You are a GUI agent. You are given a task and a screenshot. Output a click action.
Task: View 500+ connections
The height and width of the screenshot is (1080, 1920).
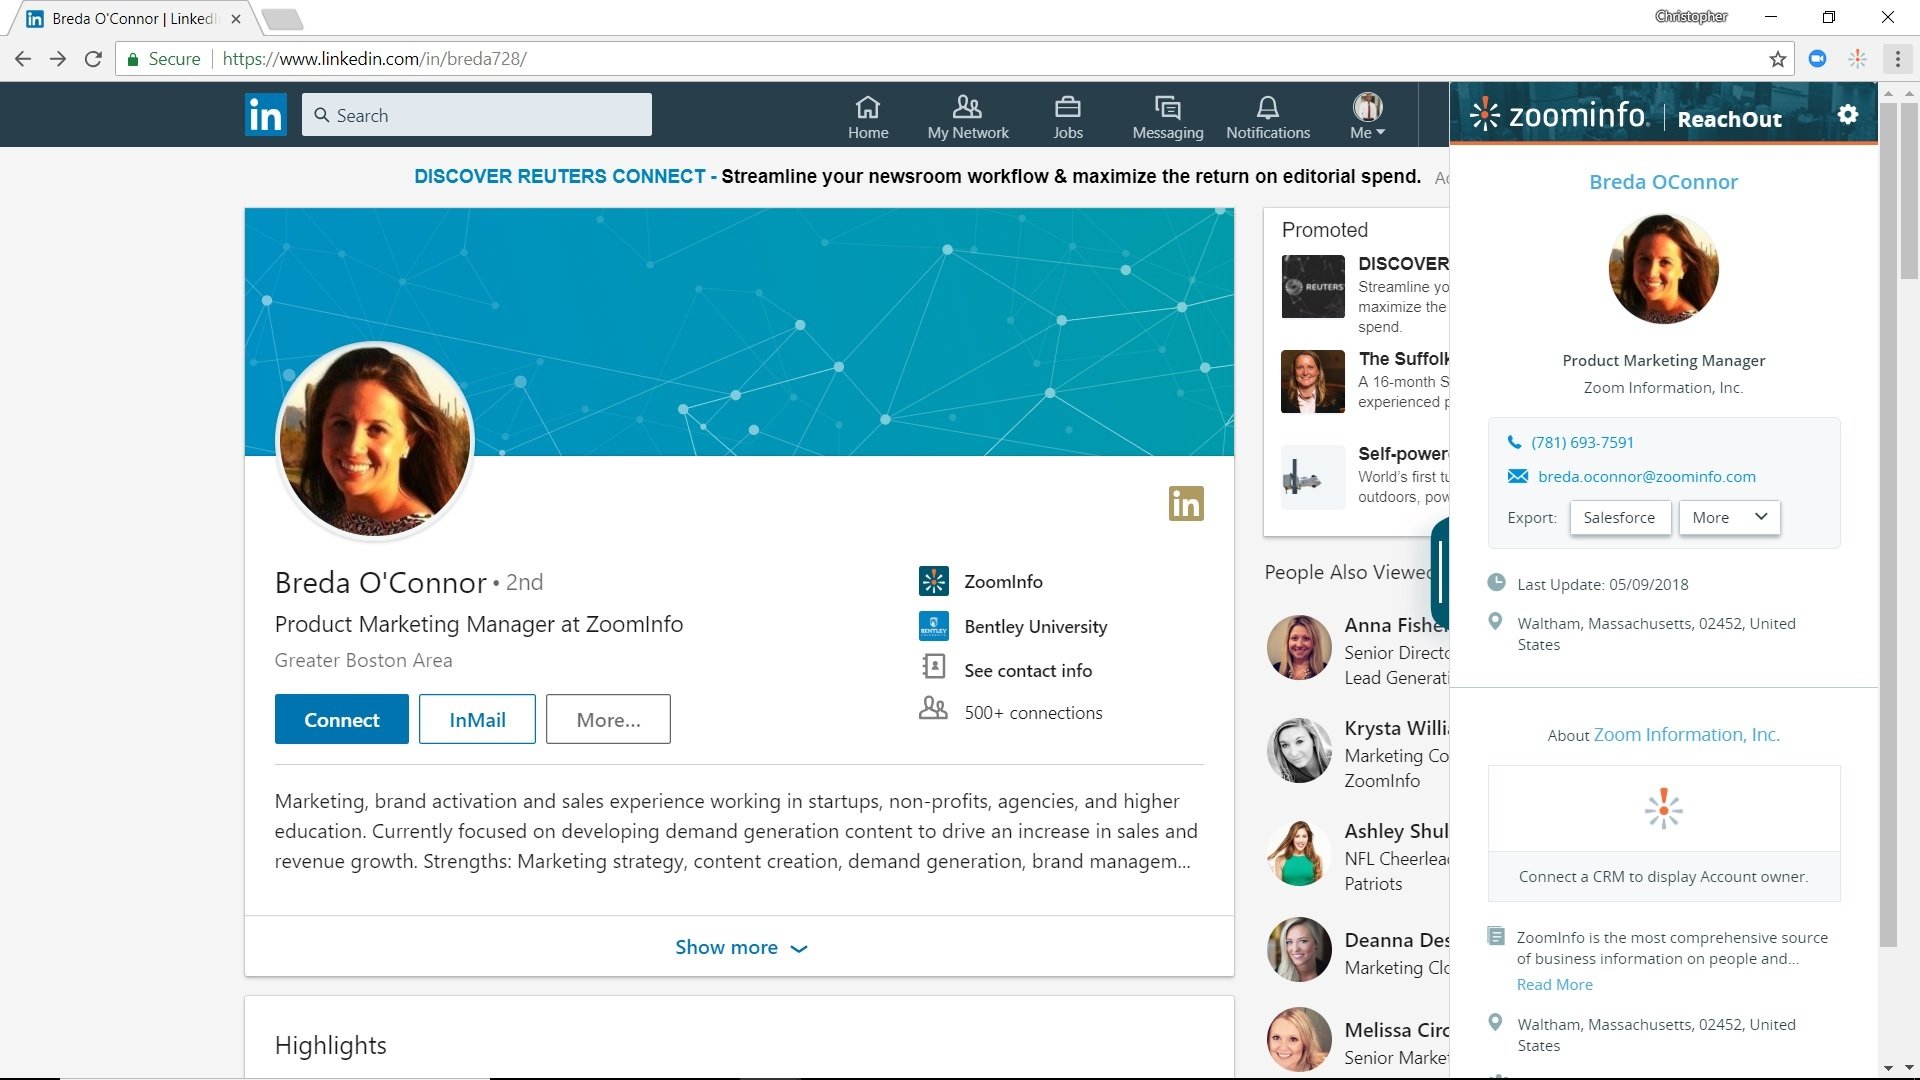coord(1033,712)
